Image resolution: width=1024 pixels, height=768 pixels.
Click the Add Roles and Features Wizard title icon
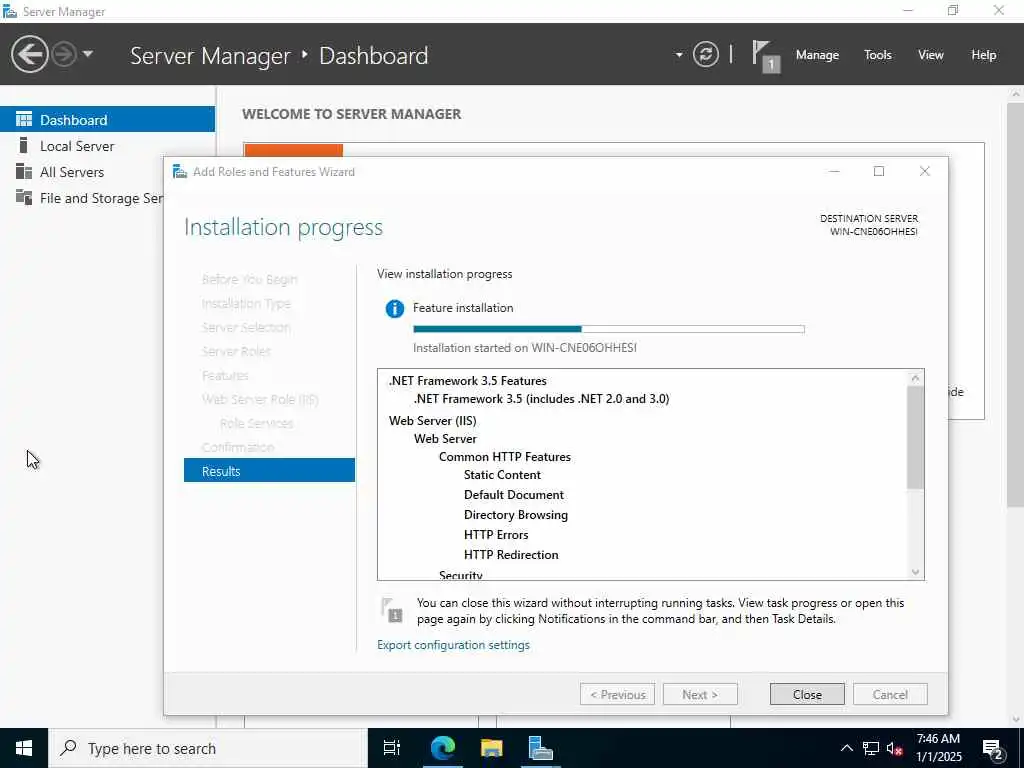[180, 172]
